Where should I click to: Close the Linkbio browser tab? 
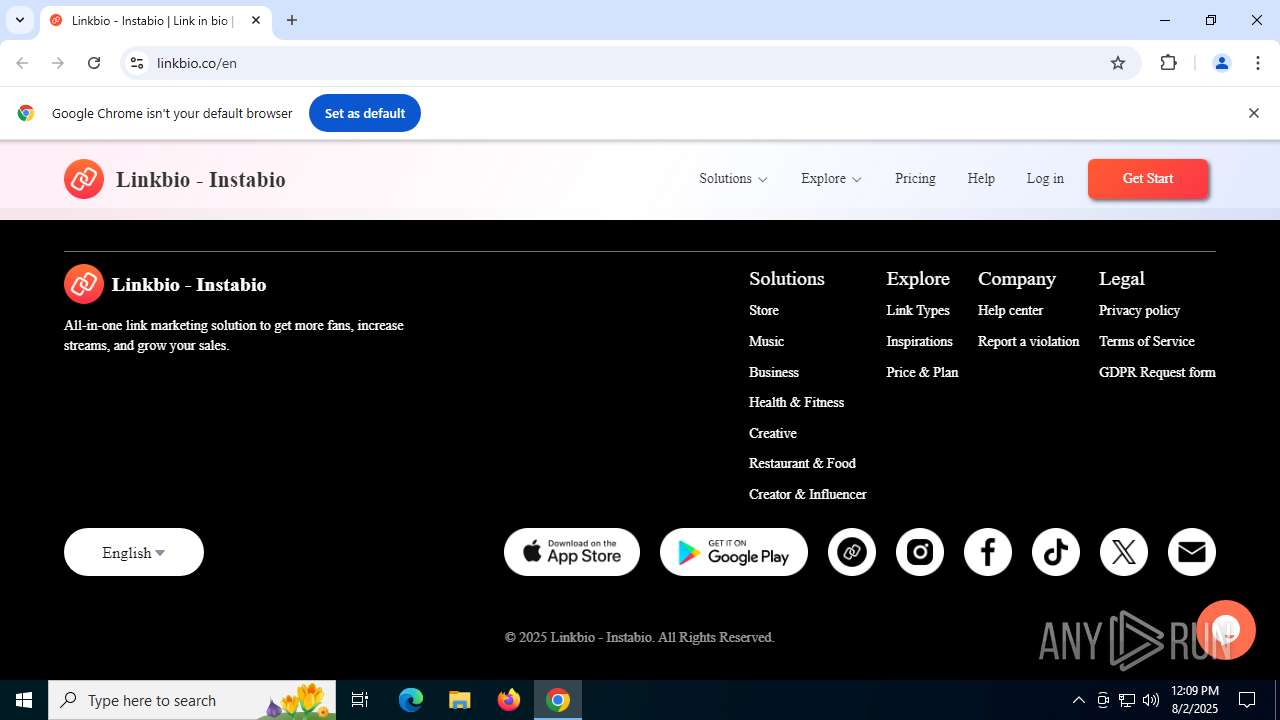[x=256, y=20]
